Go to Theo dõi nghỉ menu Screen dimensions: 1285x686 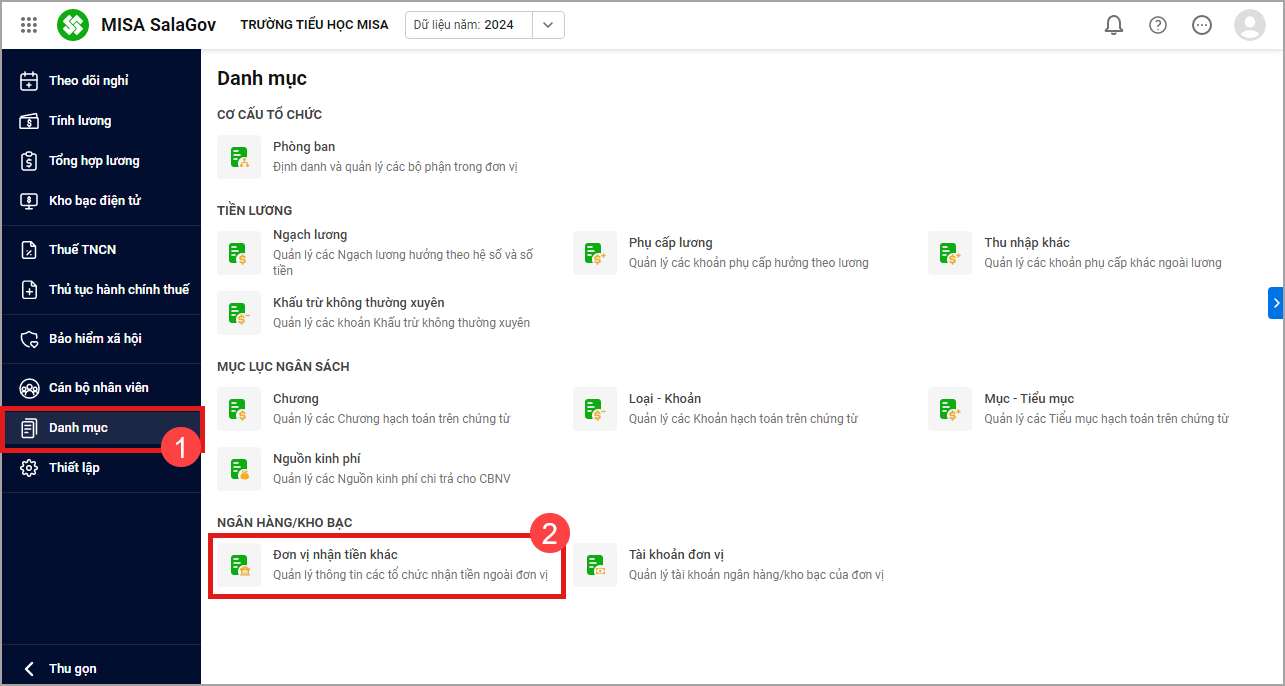(x=89, y=81)
